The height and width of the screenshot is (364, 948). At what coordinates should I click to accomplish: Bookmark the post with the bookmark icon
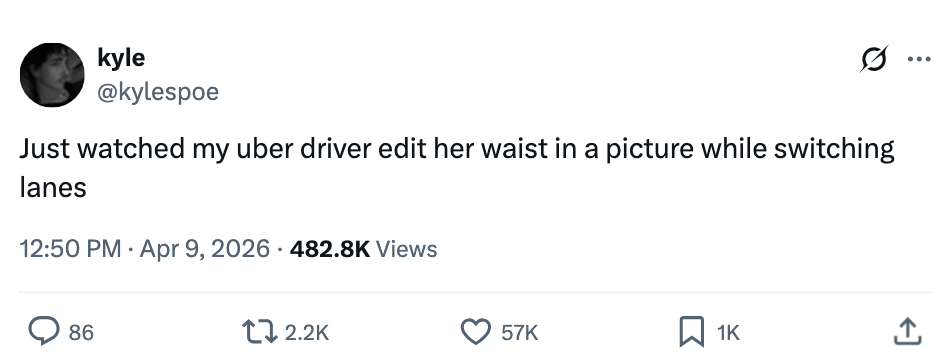pyautogui.click(x=692, y=332)
